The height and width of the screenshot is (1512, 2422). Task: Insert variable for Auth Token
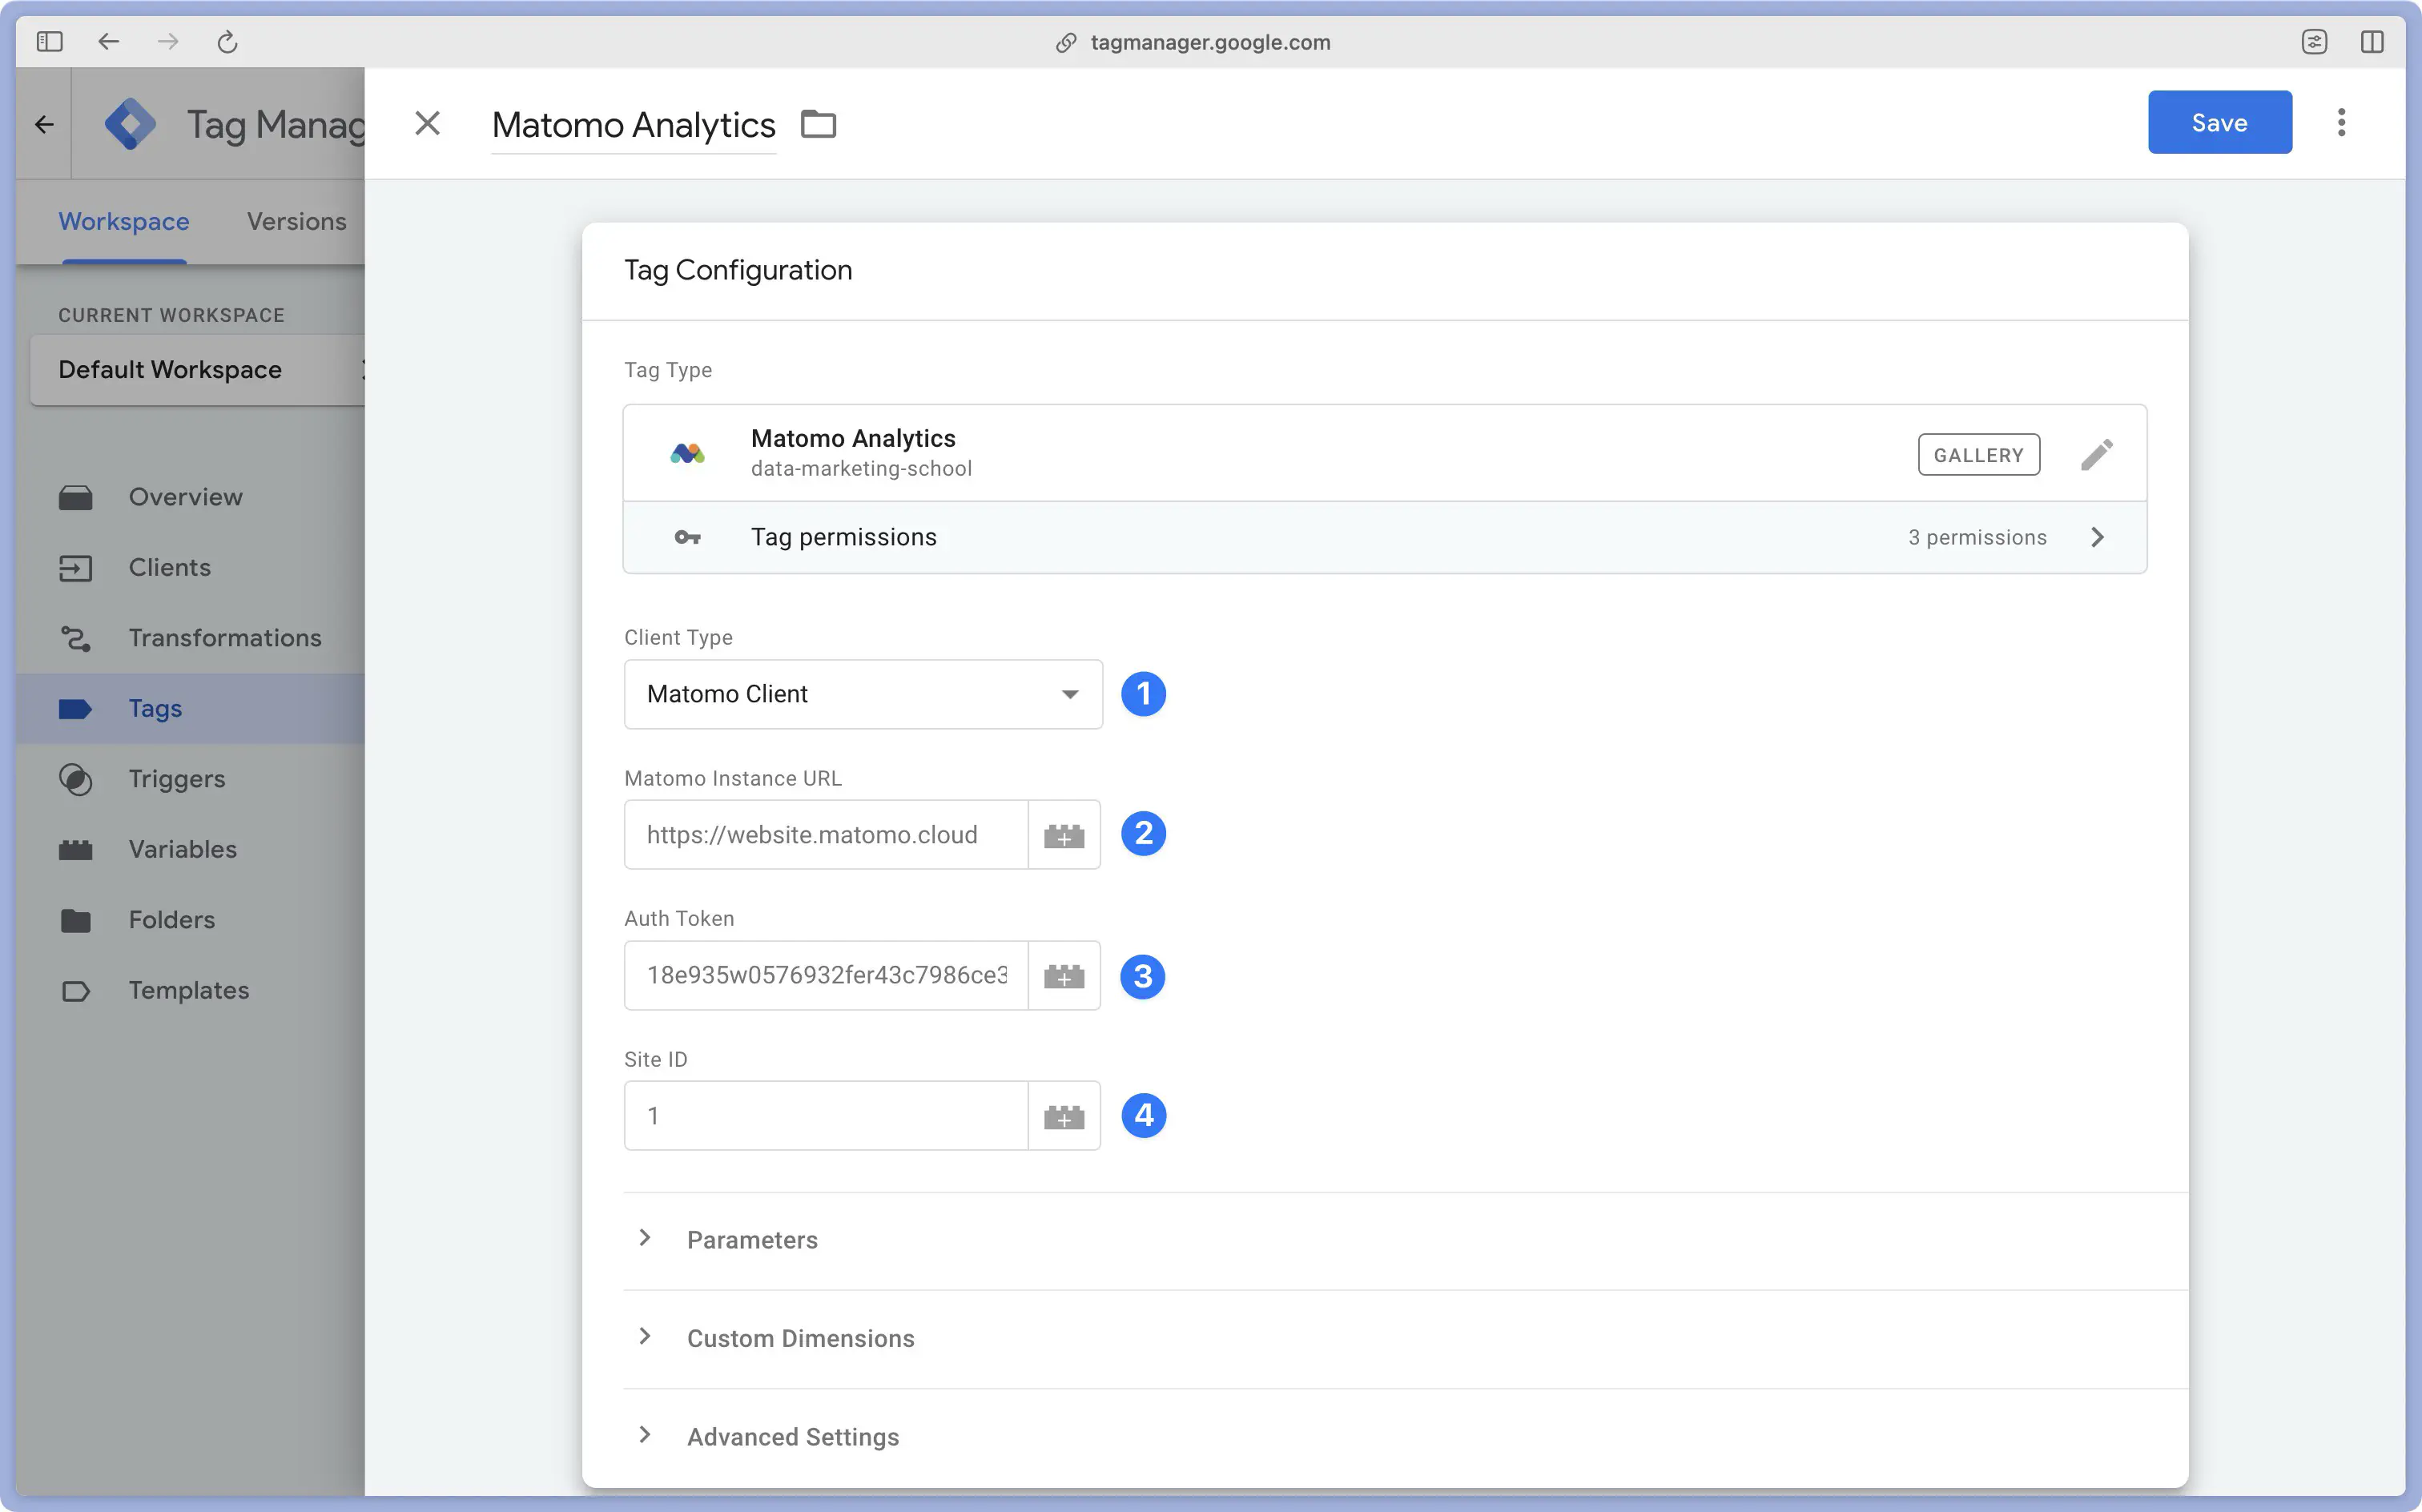pos(1064,976)
